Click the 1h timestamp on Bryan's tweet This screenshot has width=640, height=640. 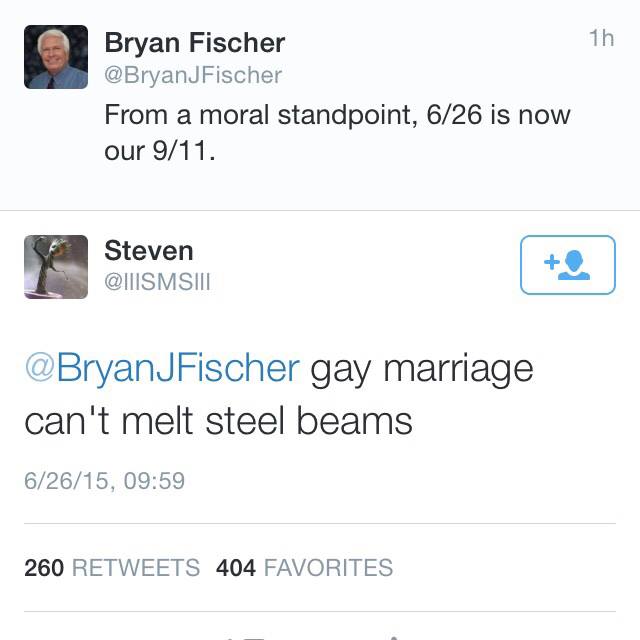pos(601,39)
